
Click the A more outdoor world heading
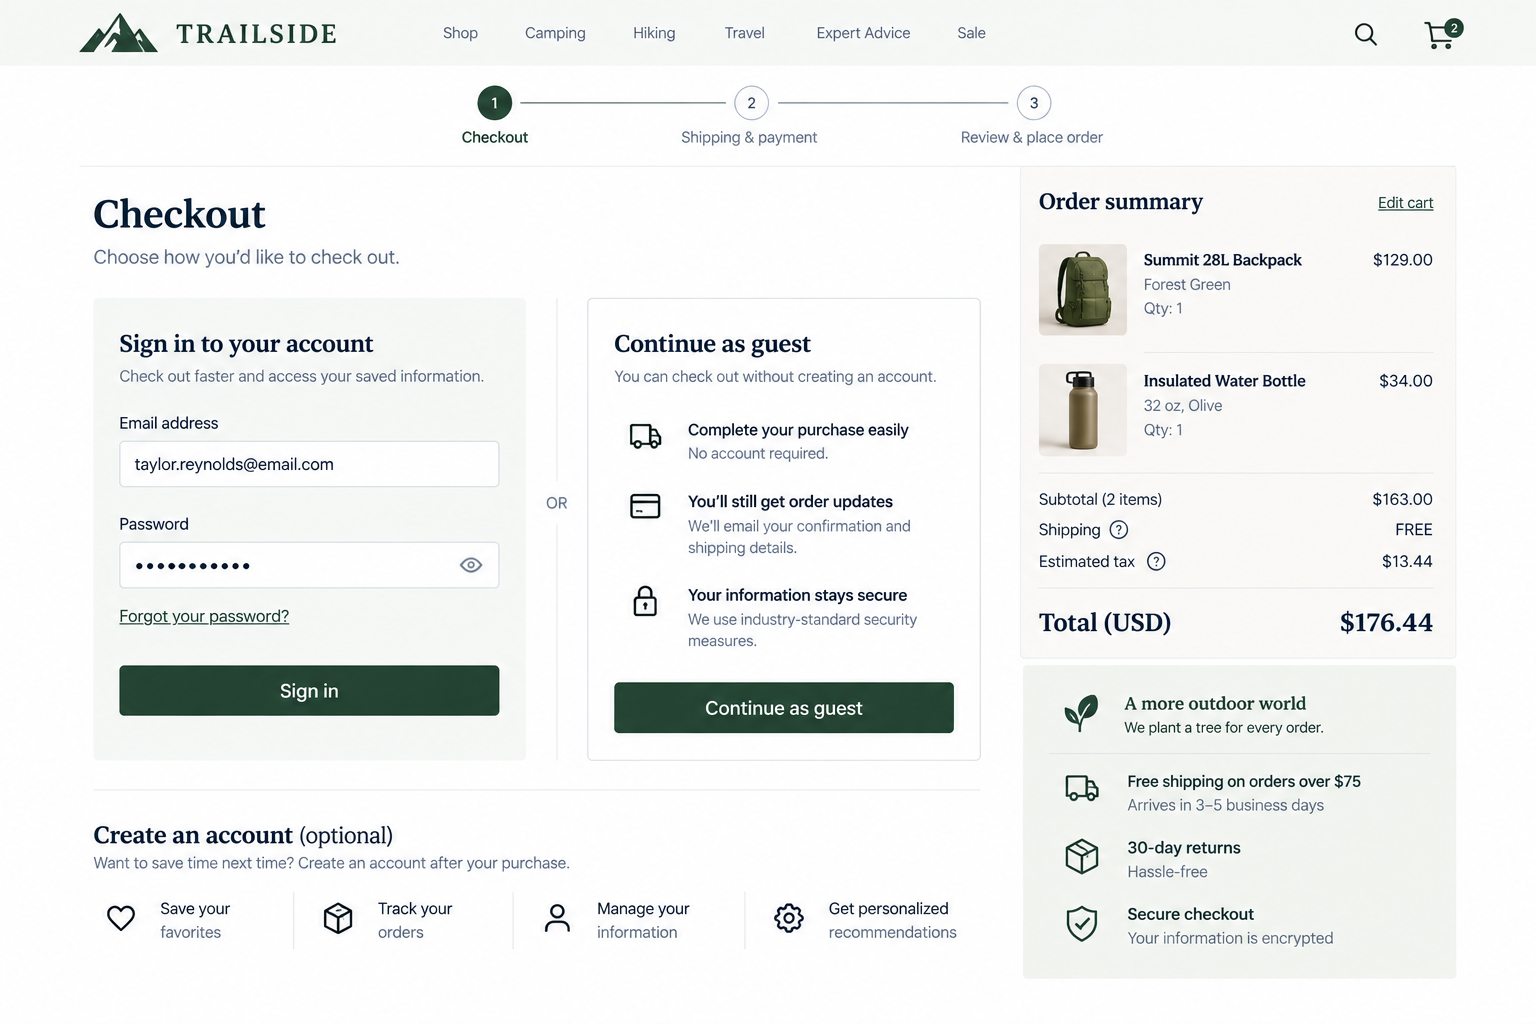[x=1215, y=703]
